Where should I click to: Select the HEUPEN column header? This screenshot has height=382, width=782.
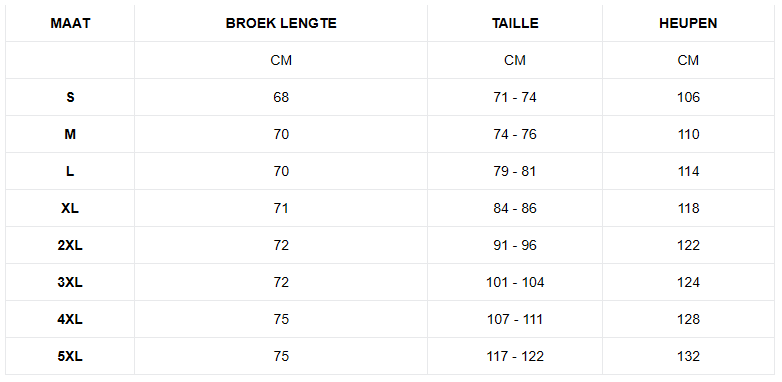688,23
